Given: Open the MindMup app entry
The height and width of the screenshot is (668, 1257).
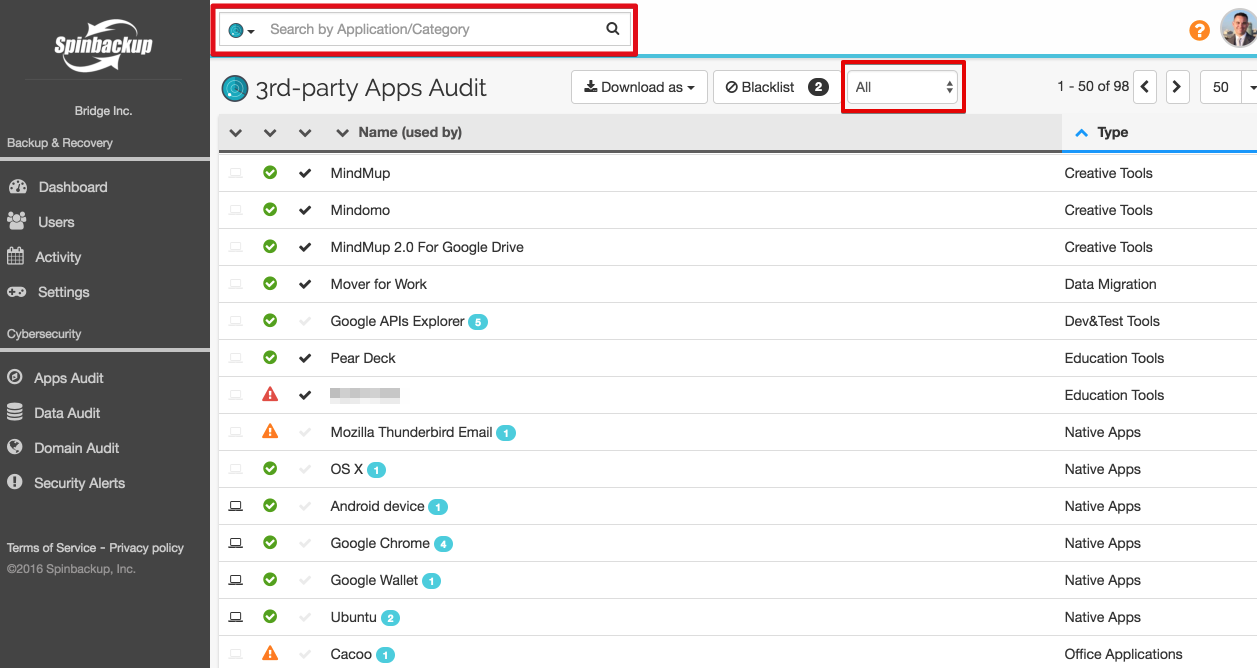Looking at the screenshot, I should point(360,173).
